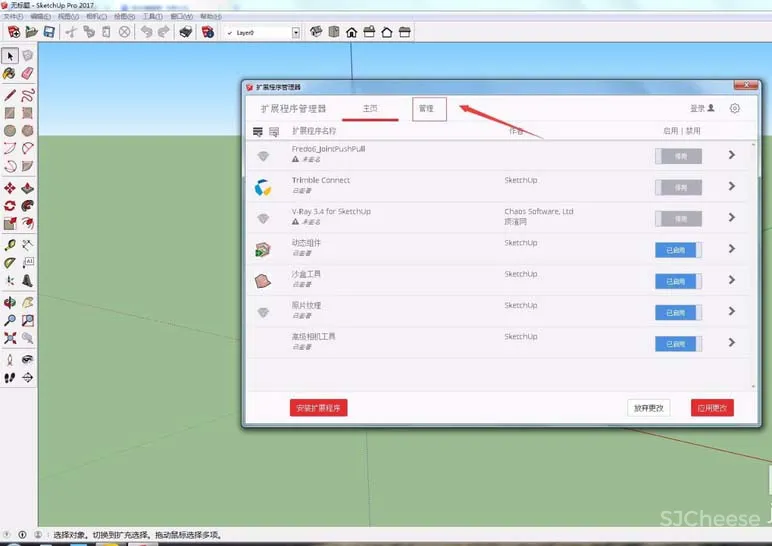This screenshot has width=772, height=546.
Task: Expand 高级相机工具 row chevron
Action: point(732,343)
